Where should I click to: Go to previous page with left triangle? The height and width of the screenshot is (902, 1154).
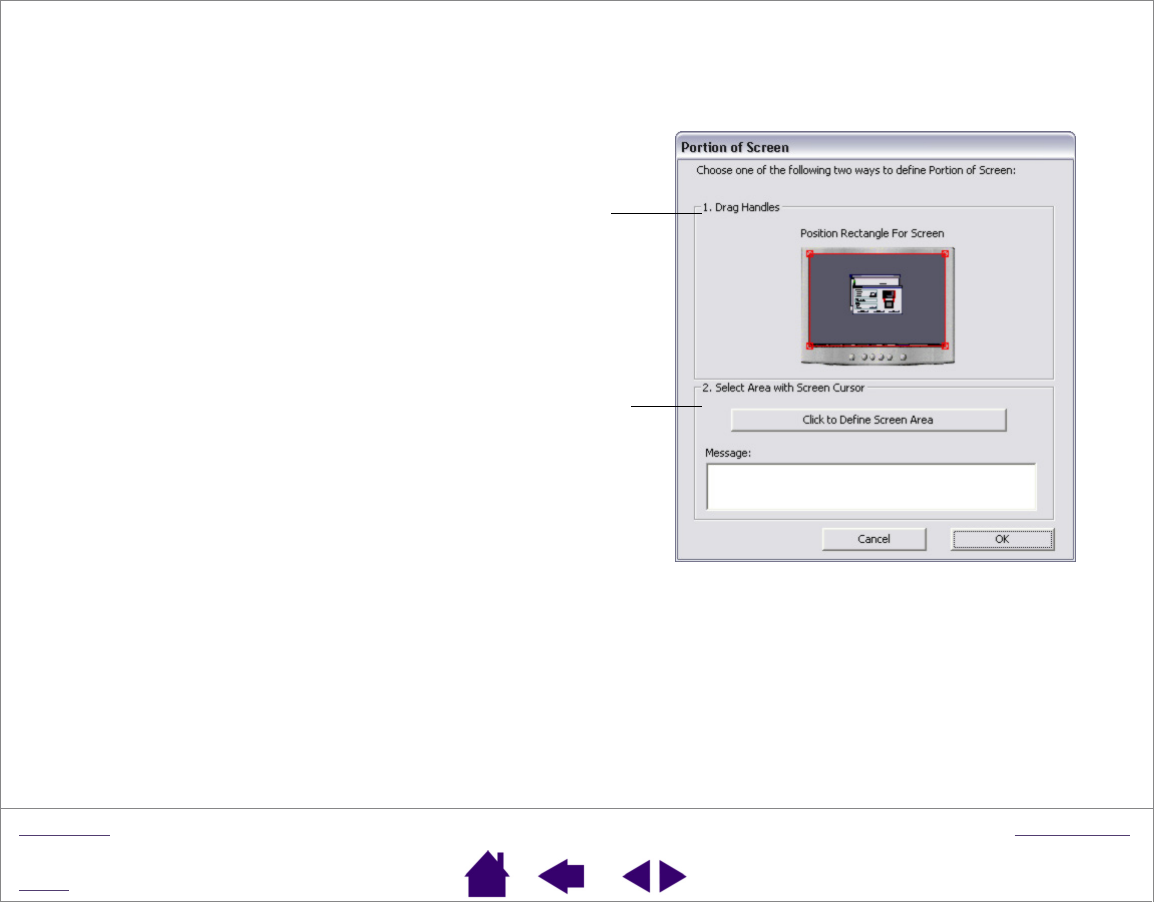(x=636, y=876)
